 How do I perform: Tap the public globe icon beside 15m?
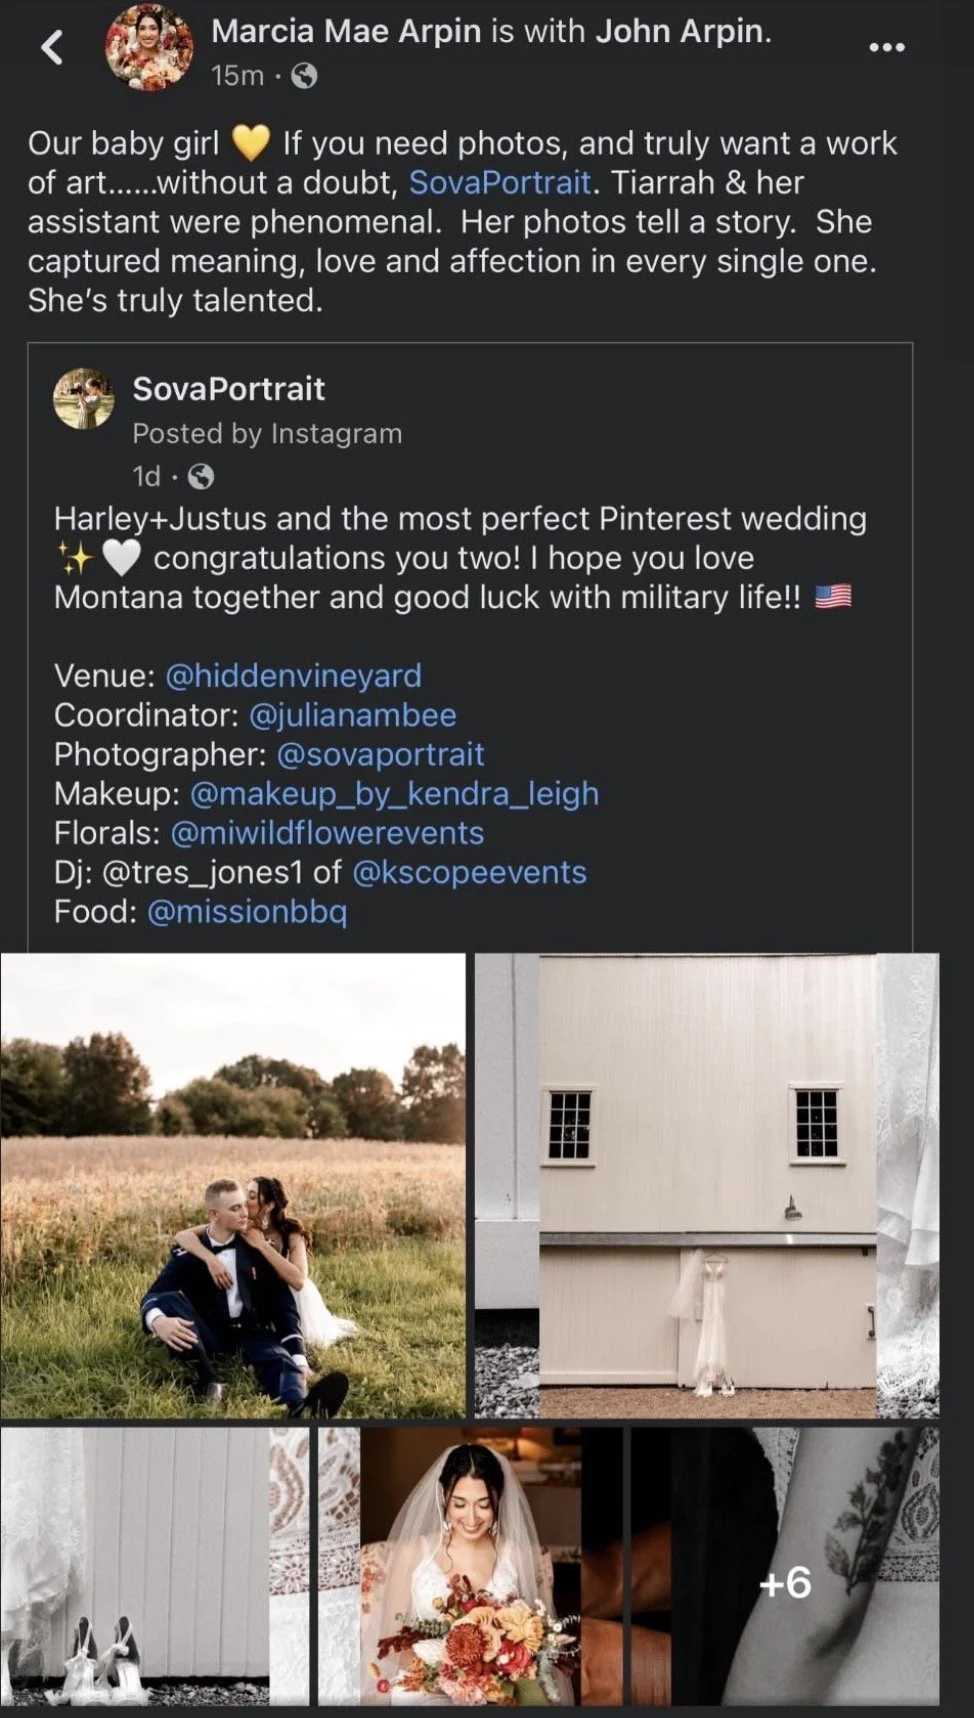click(304, 76)
